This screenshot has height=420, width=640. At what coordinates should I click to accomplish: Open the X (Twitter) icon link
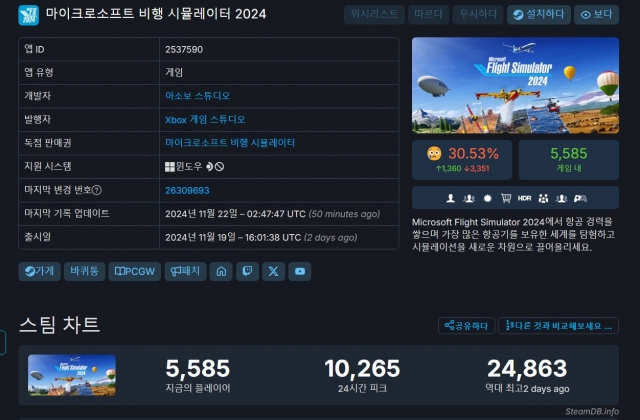pos(273,271)
